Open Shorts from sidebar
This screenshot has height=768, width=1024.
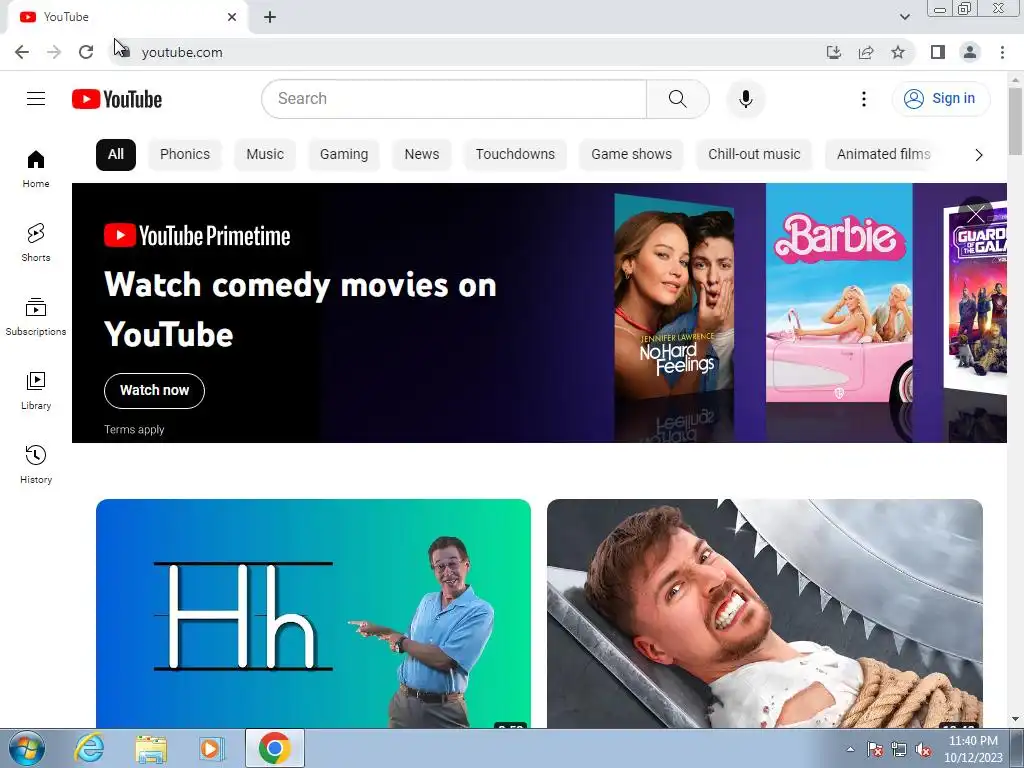(36, 242)
